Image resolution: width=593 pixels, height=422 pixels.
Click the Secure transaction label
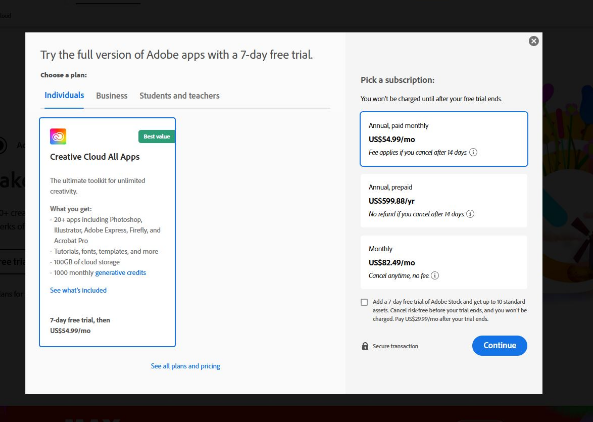pos(395,346)
